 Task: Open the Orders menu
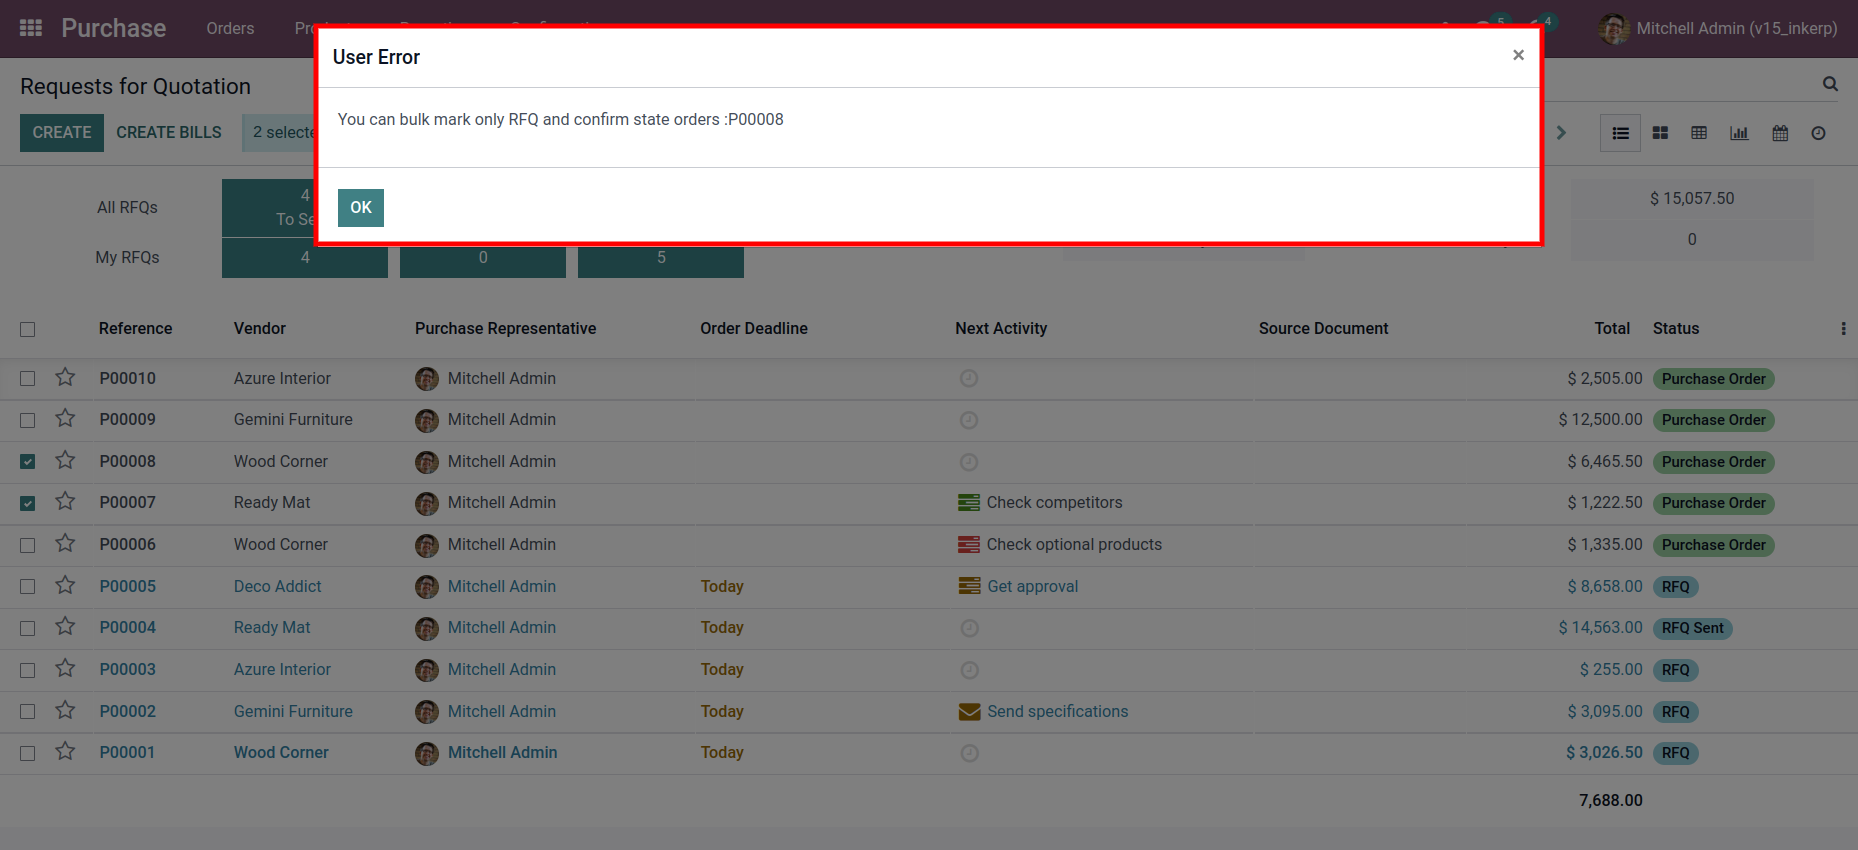click(x=230, y=28)
